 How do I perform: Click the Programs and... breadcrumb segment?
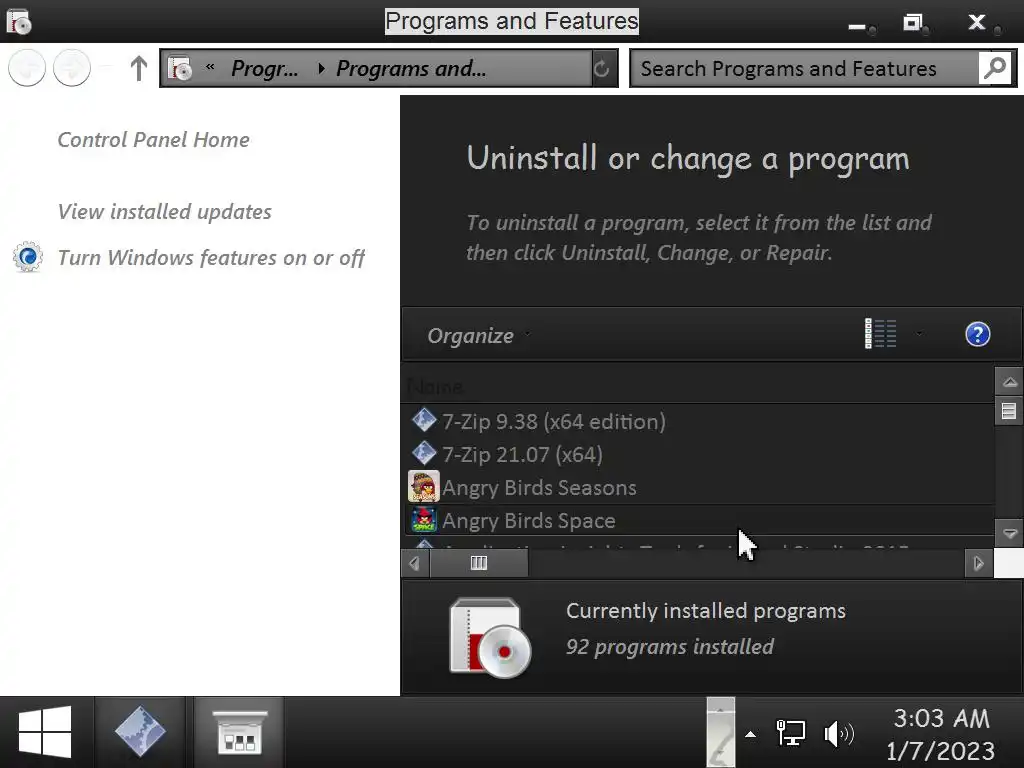pos(411,68)
